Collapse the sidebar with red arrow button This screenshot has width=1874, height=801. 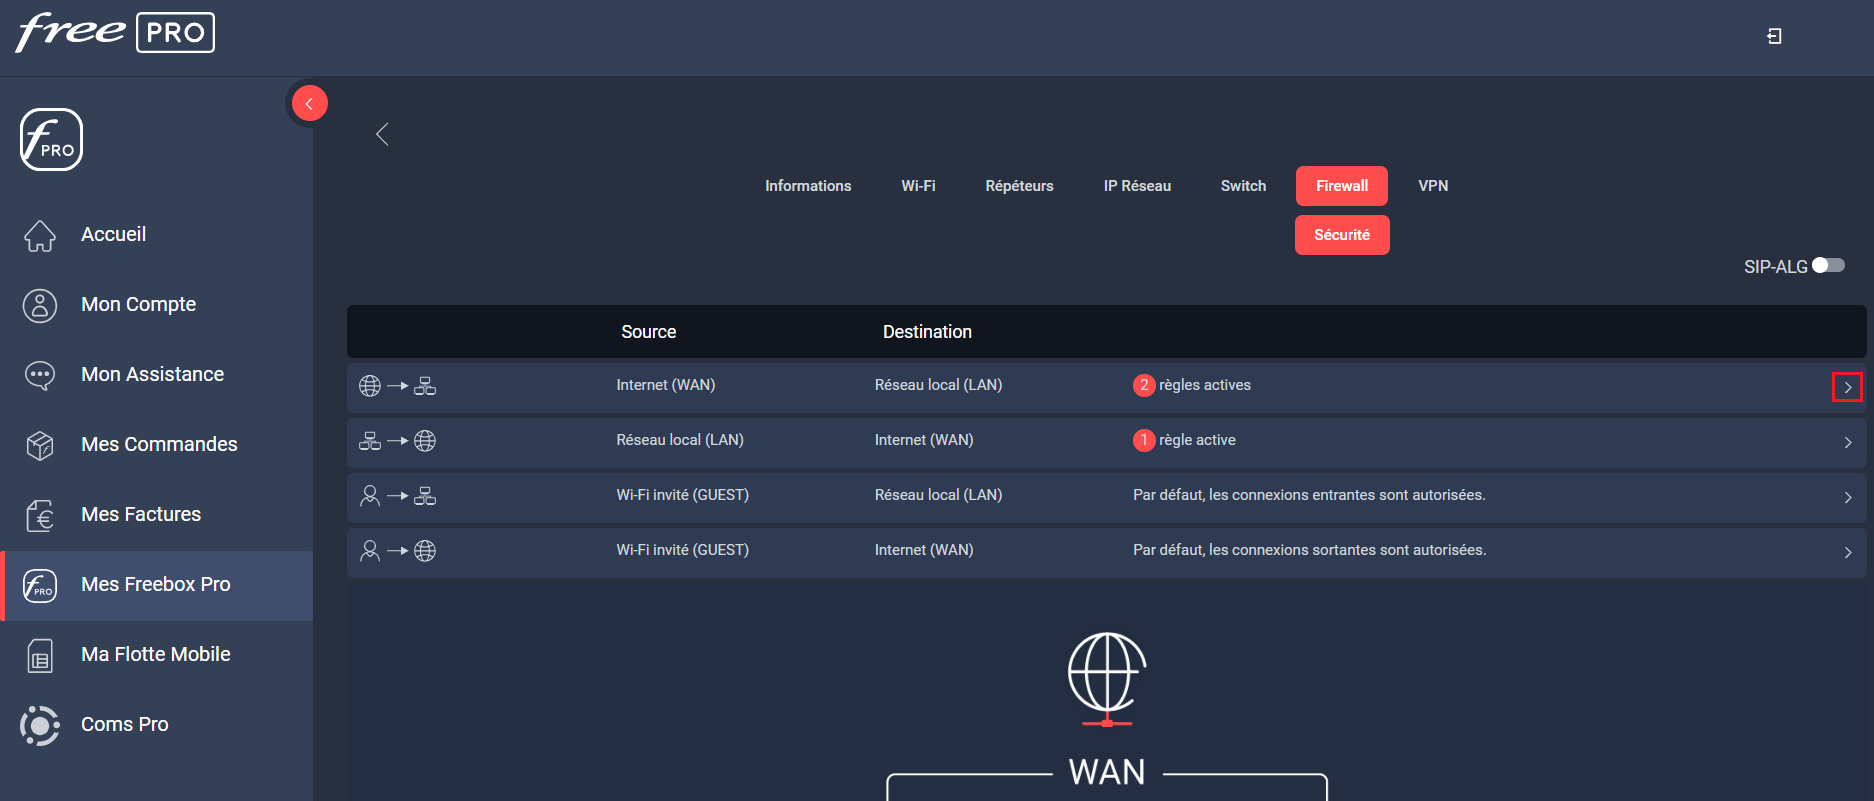[310, 103]
